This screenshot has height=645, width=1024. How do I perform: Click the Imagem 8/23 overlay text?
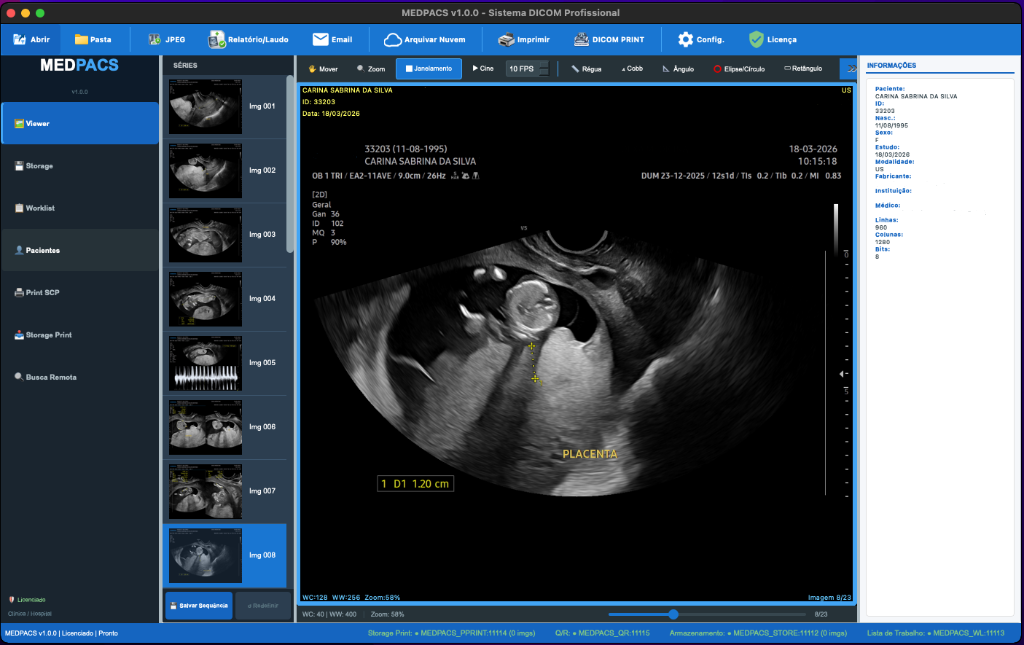point(829,597)
